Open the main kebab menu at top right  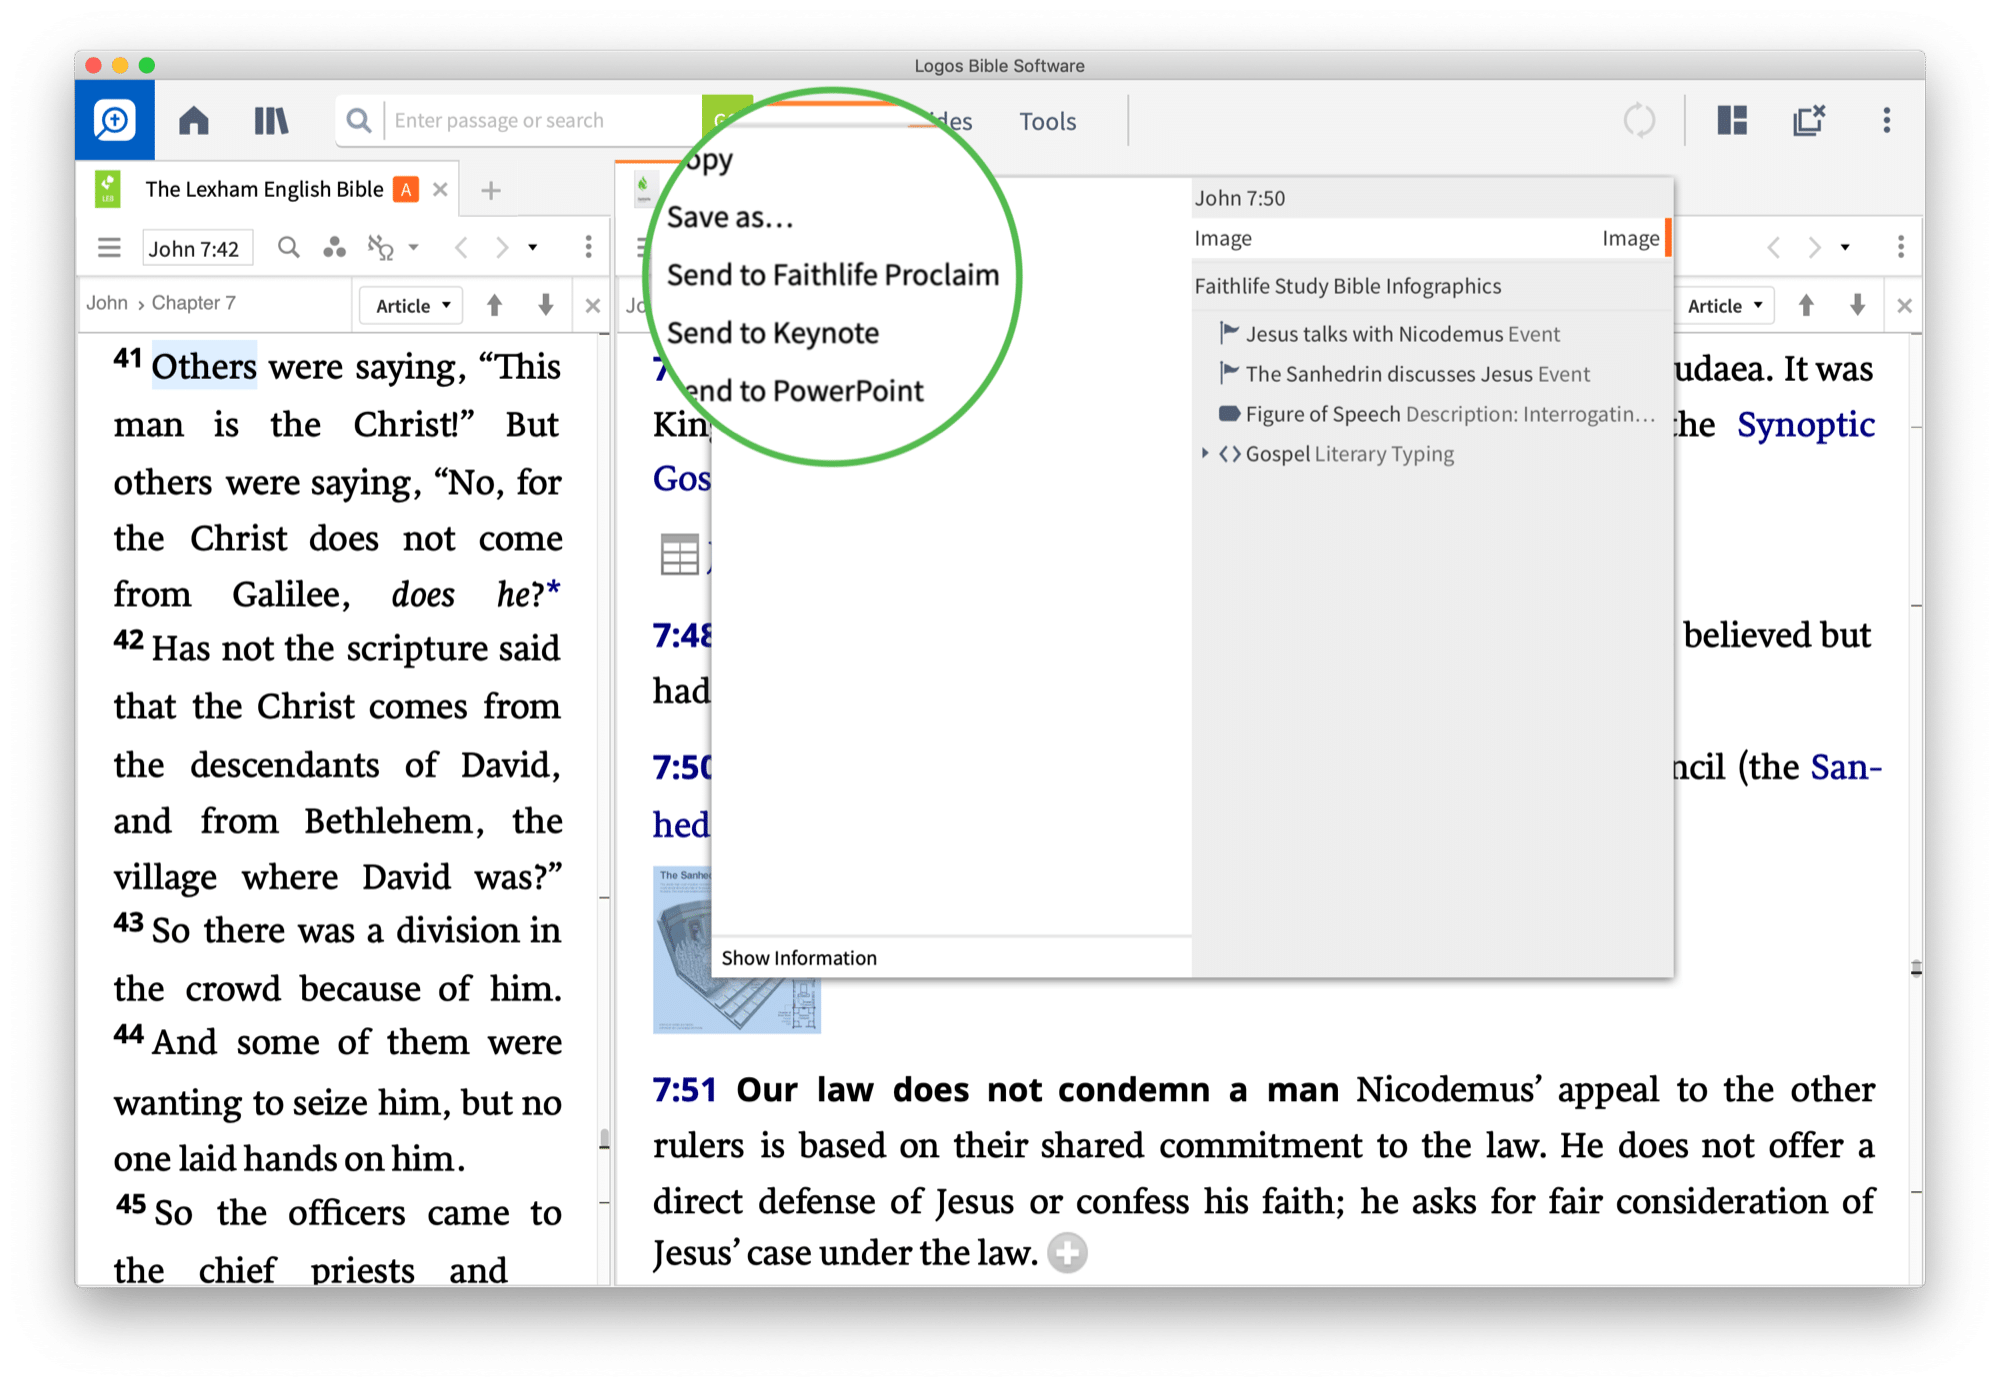(1887, 121)
